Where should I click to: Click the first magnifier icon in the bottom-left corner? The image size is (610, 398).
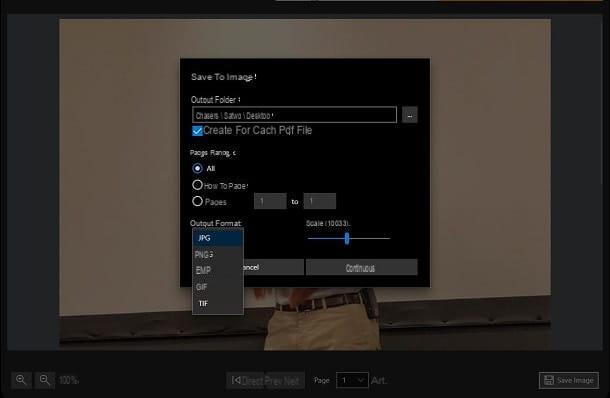[21, 380]
